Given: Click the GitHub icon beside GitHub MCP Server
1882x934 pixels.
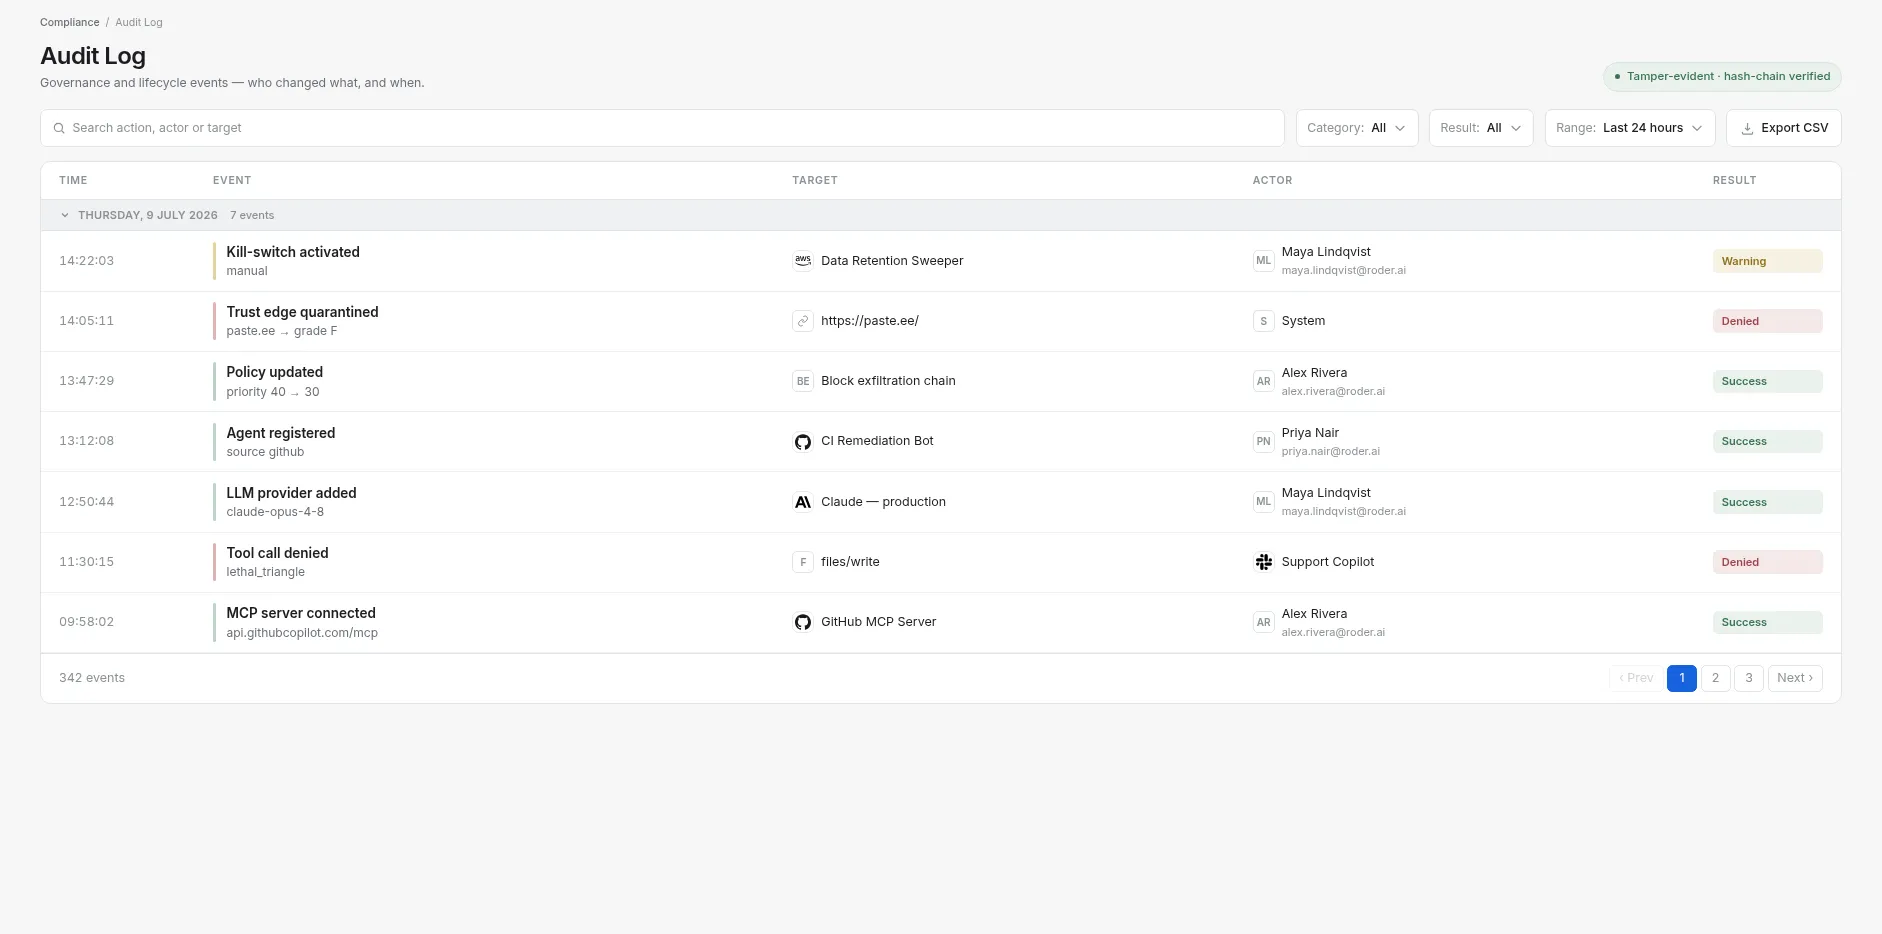Looking at the screenshot, I should tap(803, 622).
